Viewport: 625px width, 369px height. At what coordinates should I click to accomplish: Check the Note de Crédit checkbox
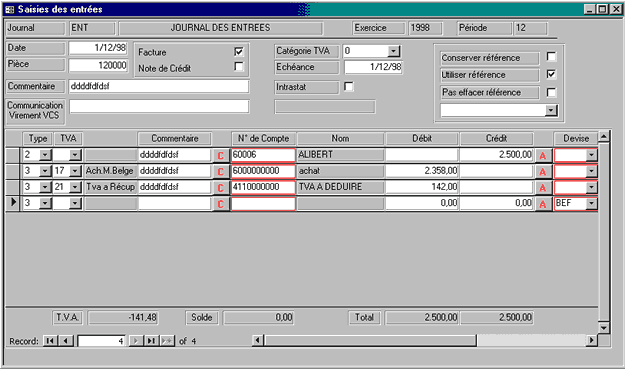[239, 67]
